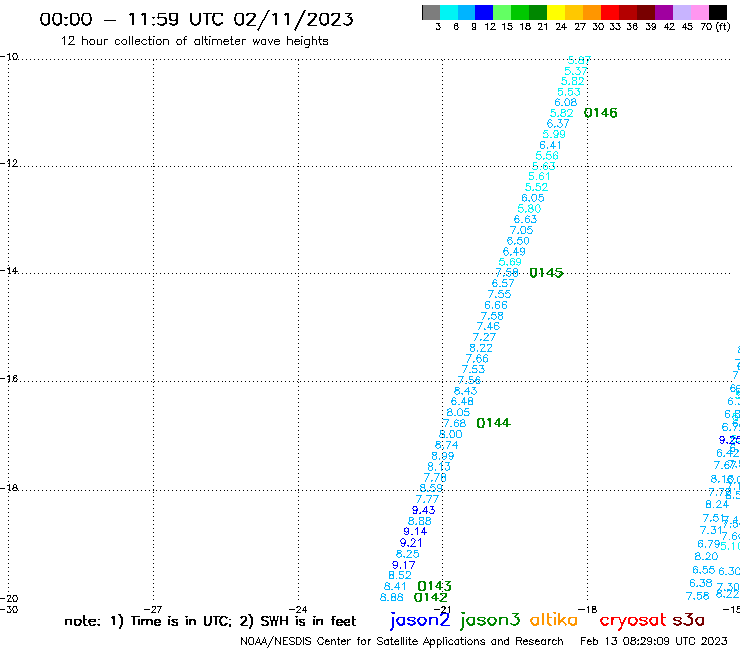Click the 8.24 value in the right track
This screenshot has height=650, width=740.
coord(717,505)
